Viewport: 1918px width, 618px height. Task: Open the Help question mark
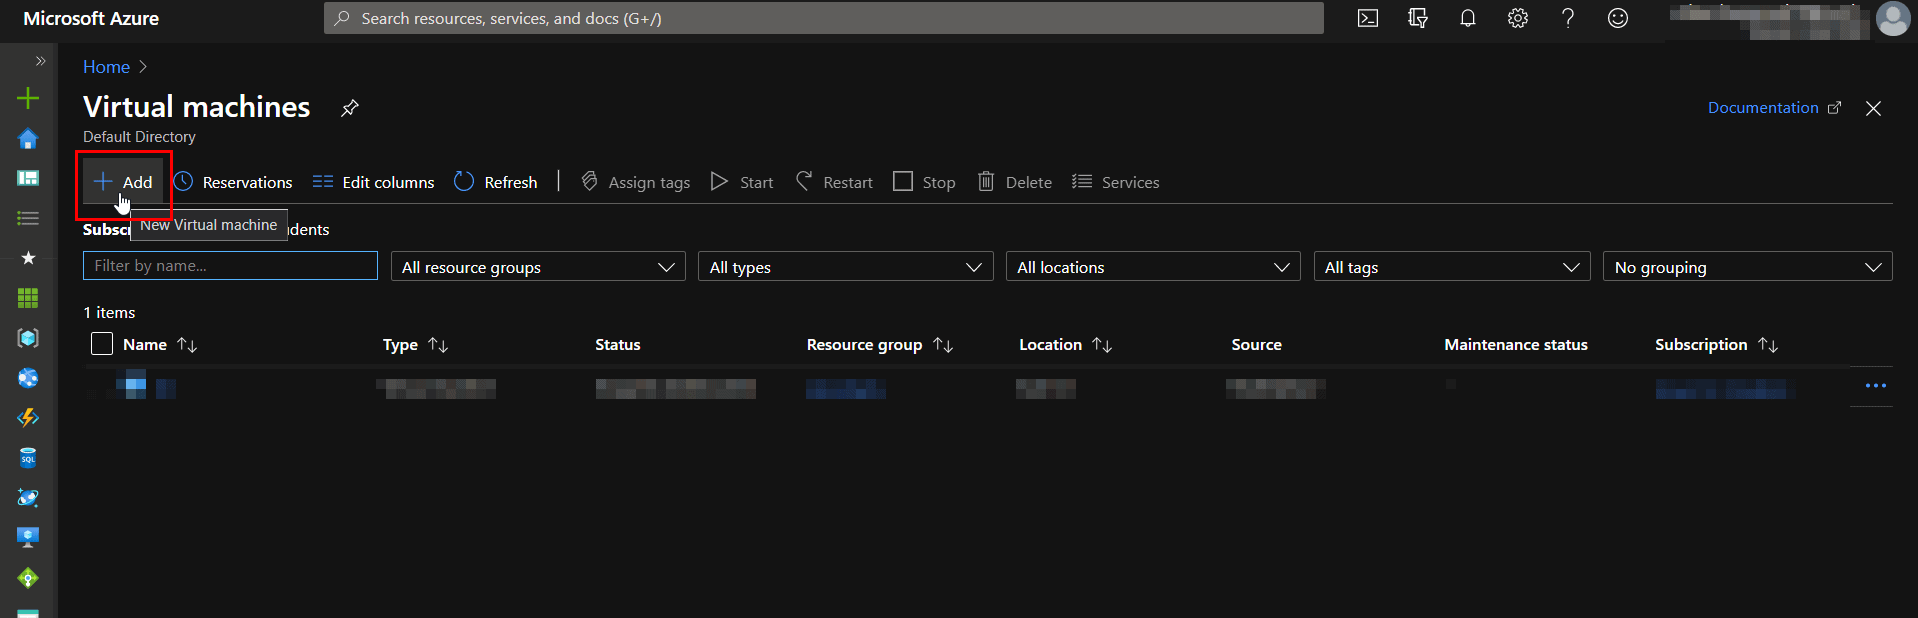(x=1568, y=18)
